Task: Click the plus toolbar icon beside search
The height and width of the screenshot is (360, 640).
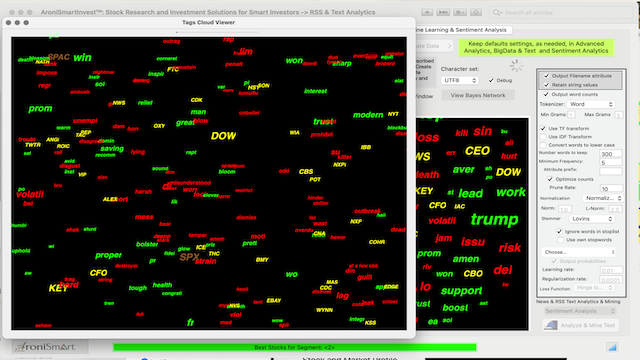Action: tap(427, 13)
